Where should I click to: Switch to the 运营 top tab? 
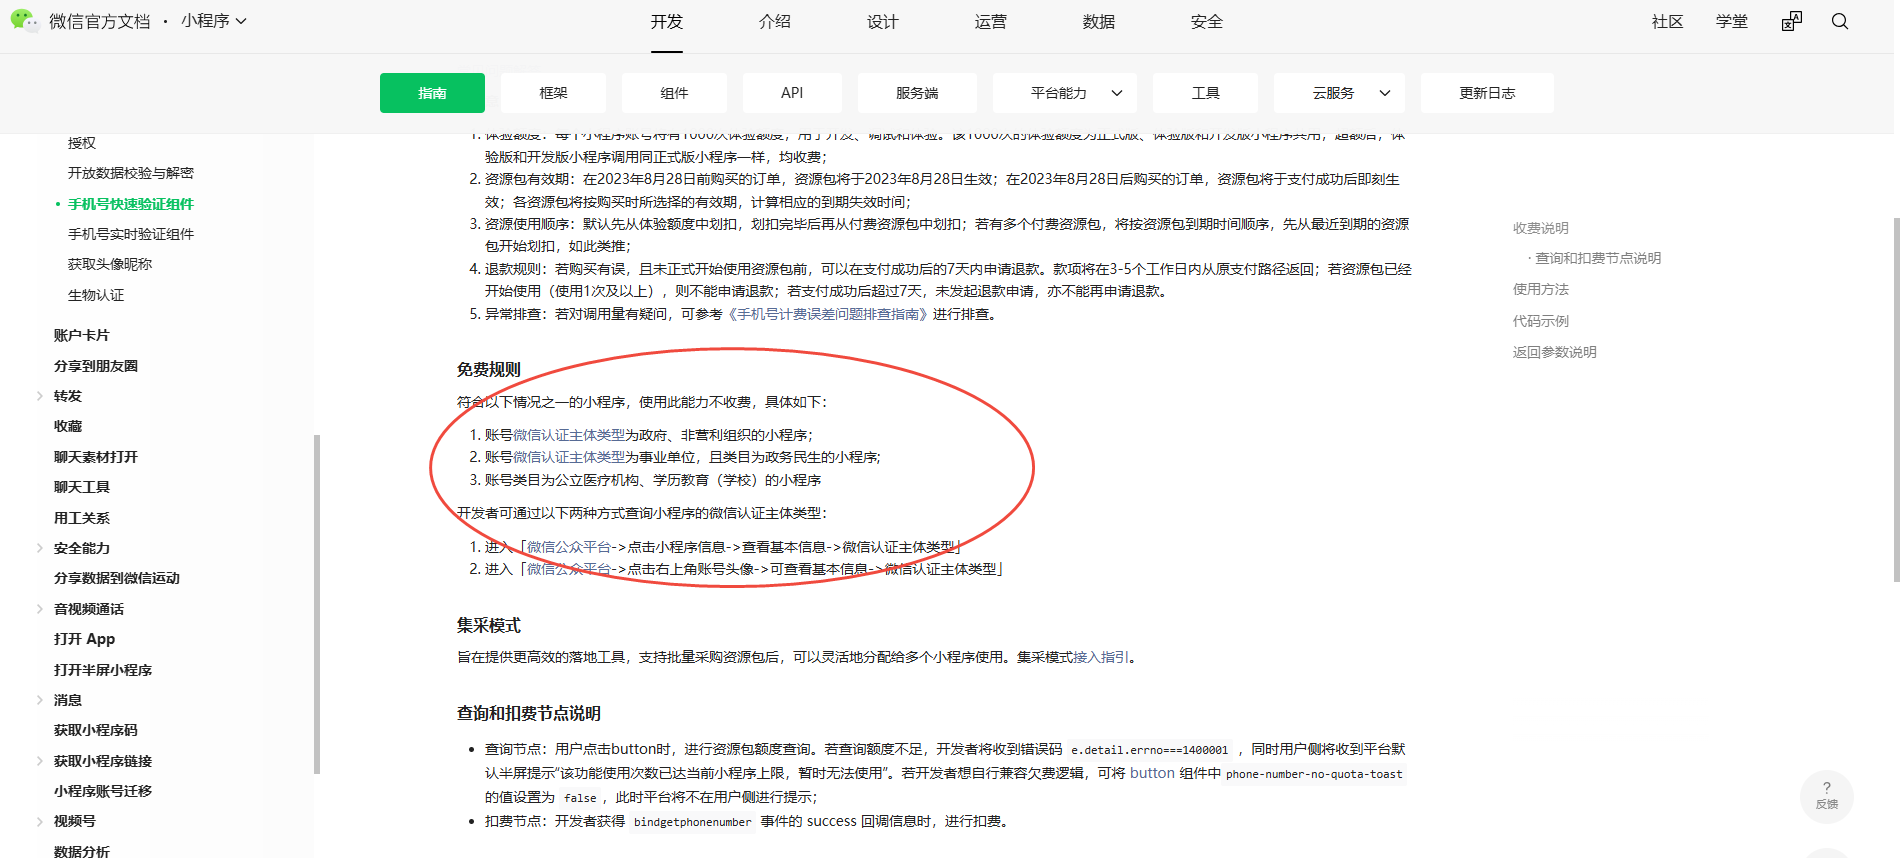991,22
